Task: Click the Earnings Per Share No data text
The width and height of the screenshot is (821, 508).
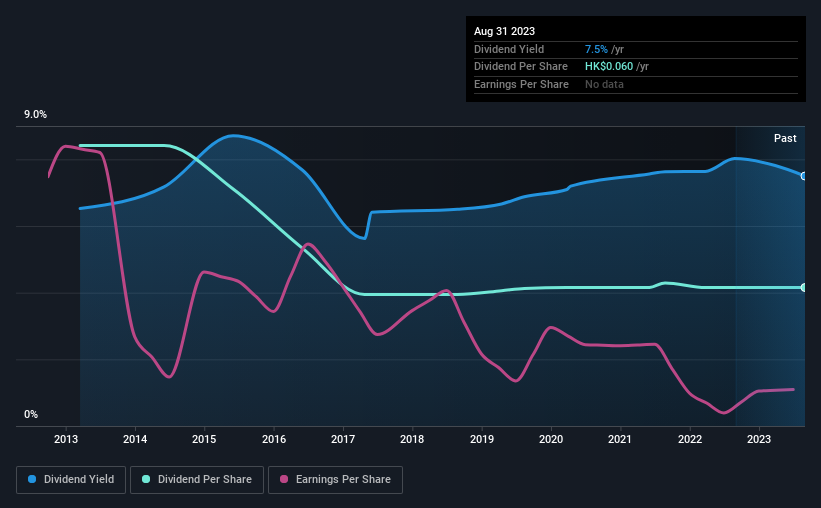Action: coord(604,84)
